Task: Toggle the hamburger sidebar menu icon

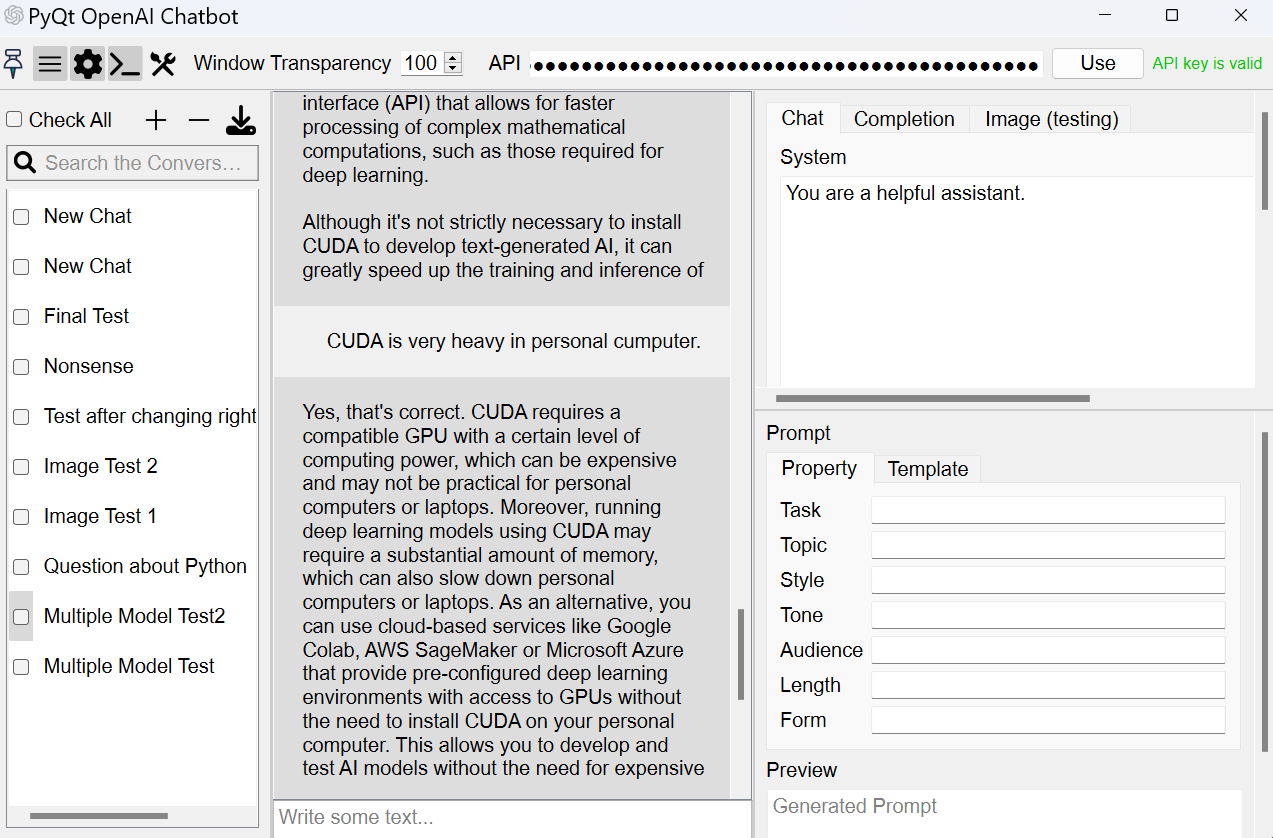Action: click(50, 64)
